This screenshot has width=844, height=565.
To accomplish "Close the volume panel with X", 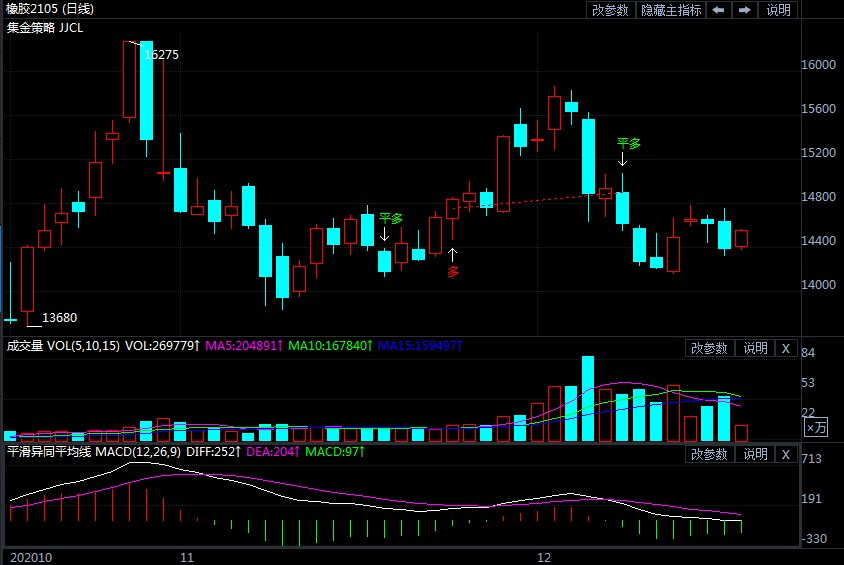I will pos(786,348).
